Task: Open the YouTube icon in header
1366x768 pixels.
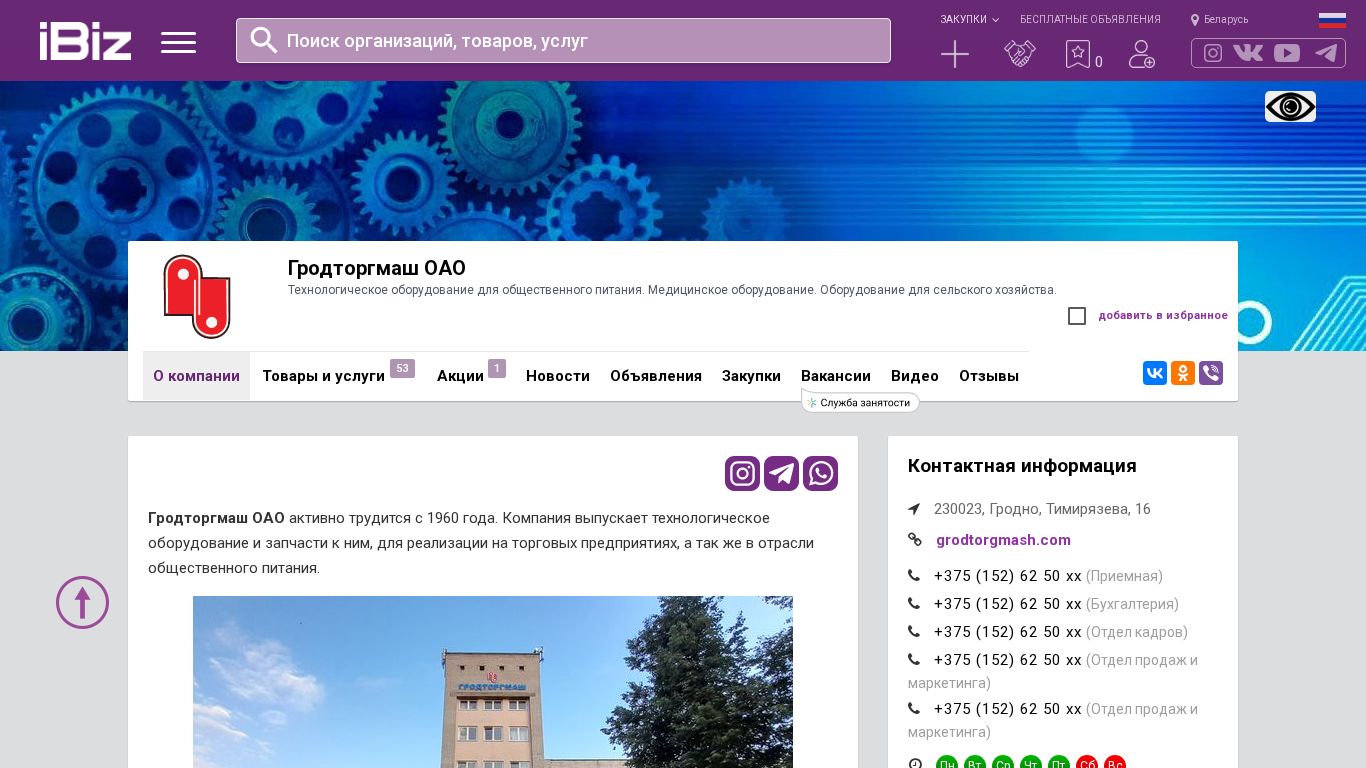Action: tap(1287, 53)
